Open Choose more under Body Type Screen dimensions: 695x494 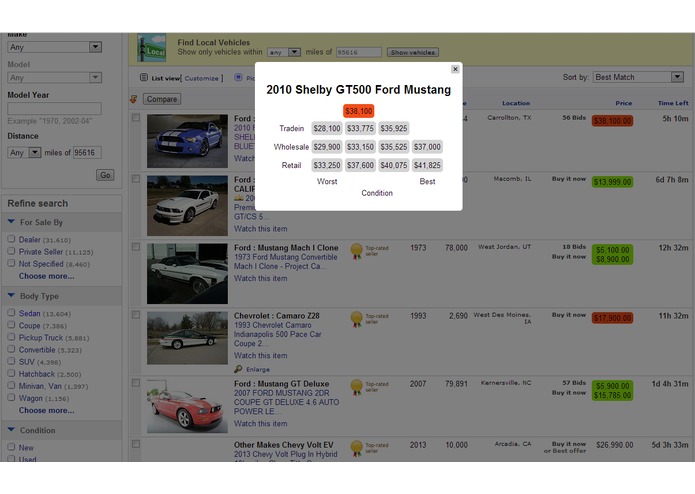[47, 410]
